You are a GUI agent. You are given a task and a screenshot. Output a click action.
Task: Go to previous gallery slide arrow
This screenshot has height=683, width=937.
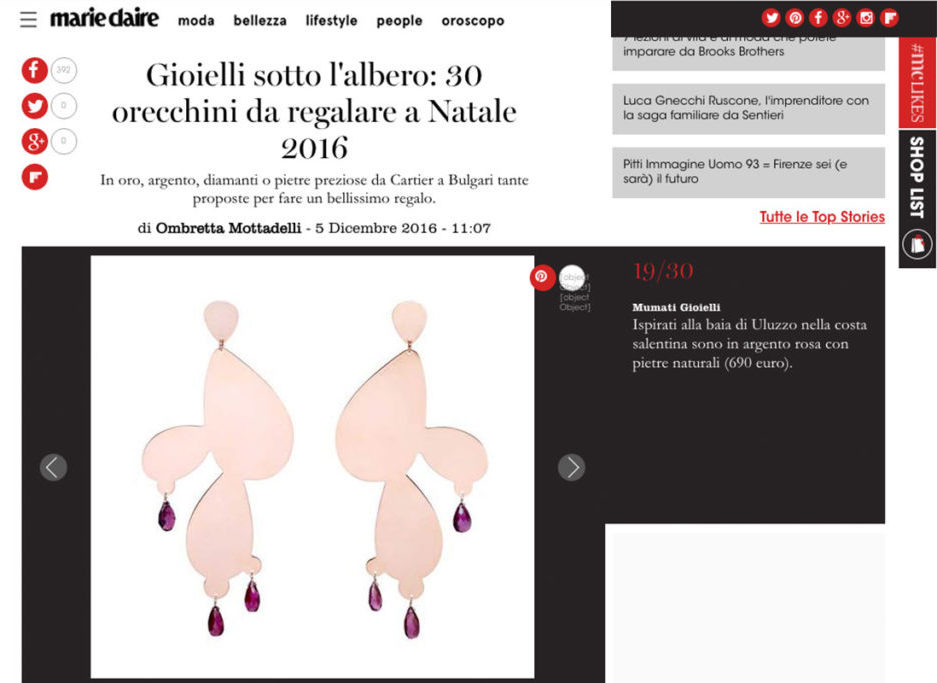pyautogui.click(x=53, y=467)
